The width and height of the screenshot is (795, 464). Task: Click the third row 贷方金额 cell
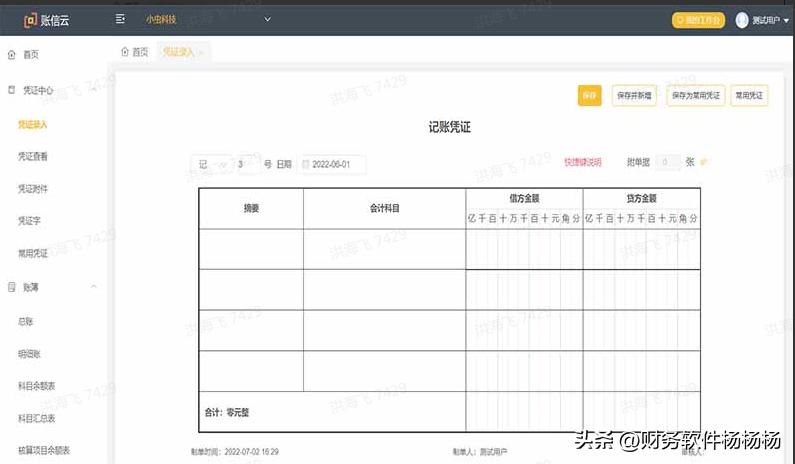pos(642,330)
